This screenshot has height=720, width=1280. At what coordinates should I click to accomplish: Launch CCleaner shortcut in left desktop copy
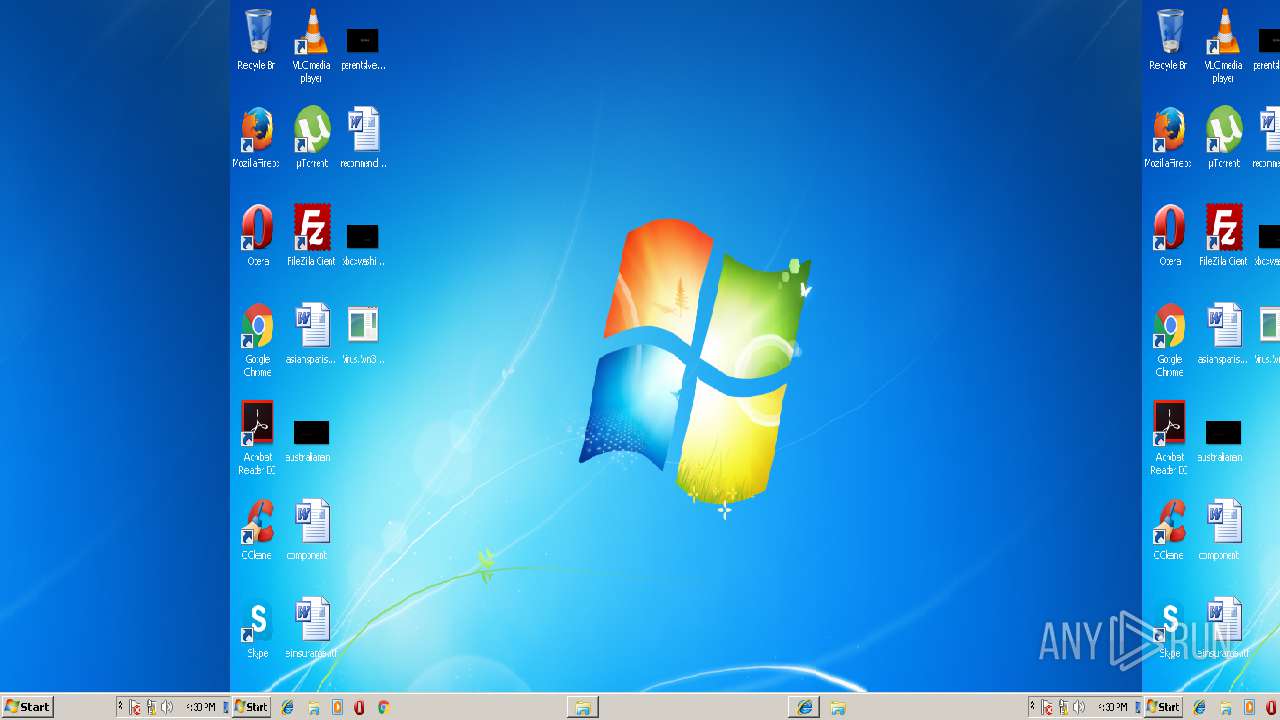tap(257, 530)
